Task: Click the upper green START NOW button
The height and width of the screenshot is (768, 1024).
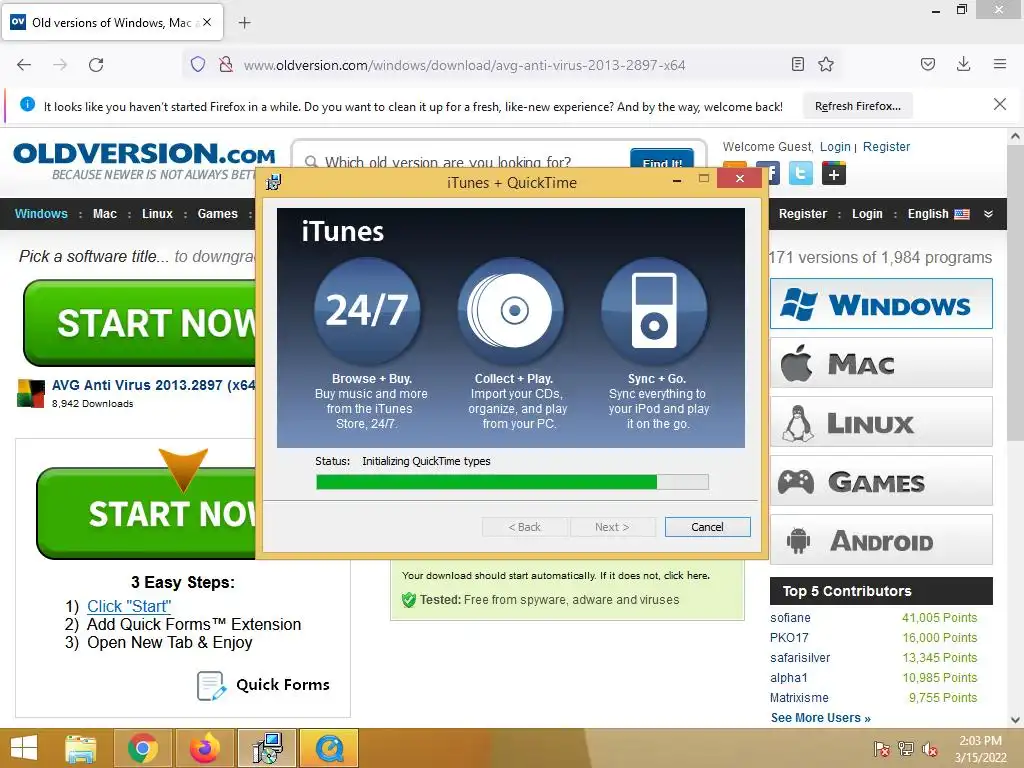Action: pos(140,323)
